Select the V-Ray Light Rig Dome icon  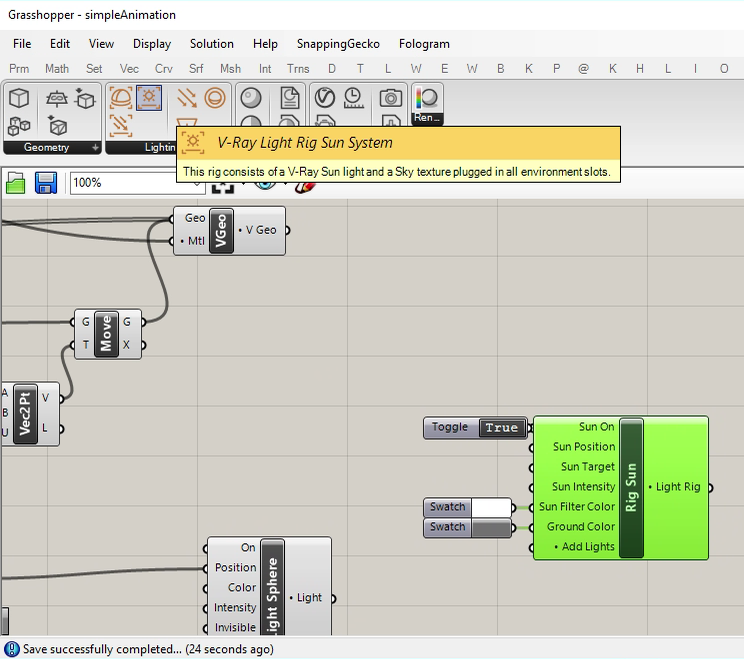tap(121, 98)
